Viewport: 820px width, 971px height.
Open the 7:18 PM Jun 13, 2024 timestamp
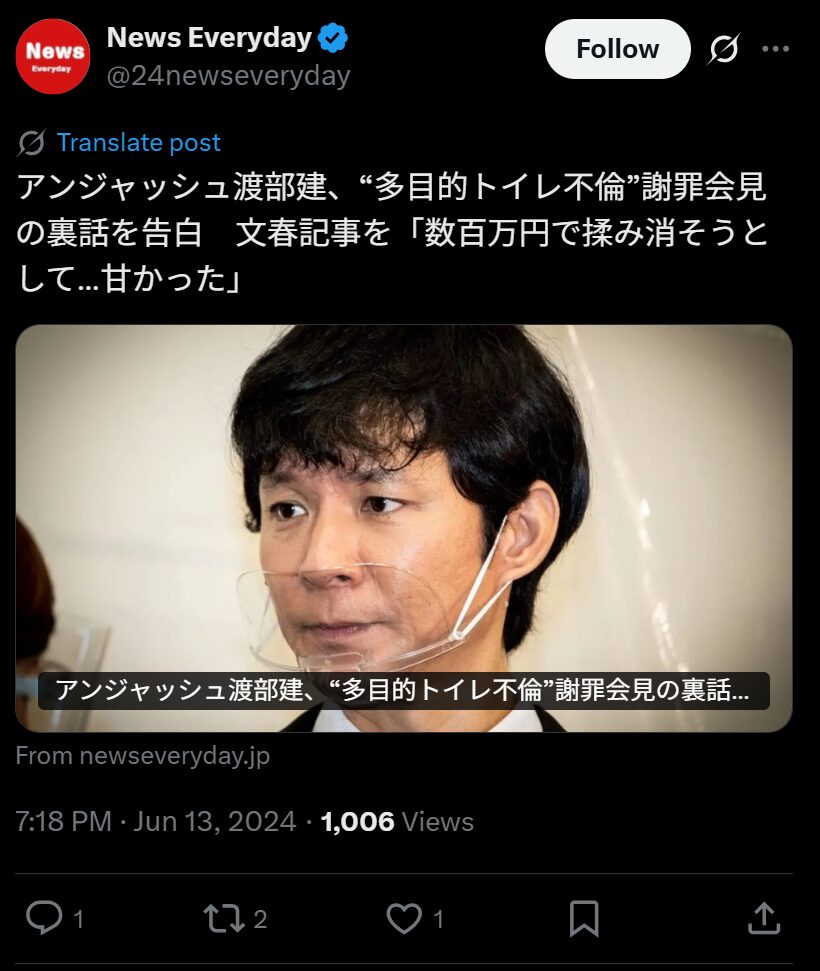(x=155, y=822)
